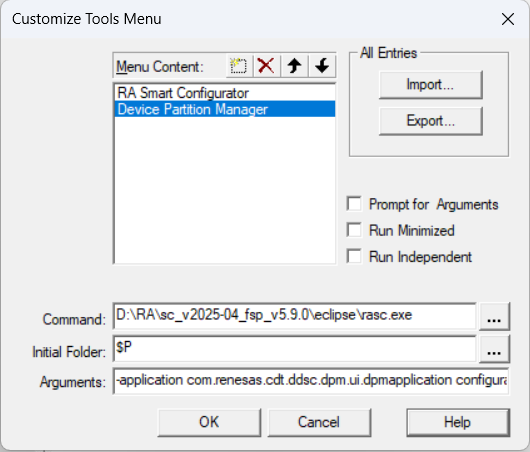530x452 pixels.
Task: Focus the Command path field
Action: [x=295, y=316]
